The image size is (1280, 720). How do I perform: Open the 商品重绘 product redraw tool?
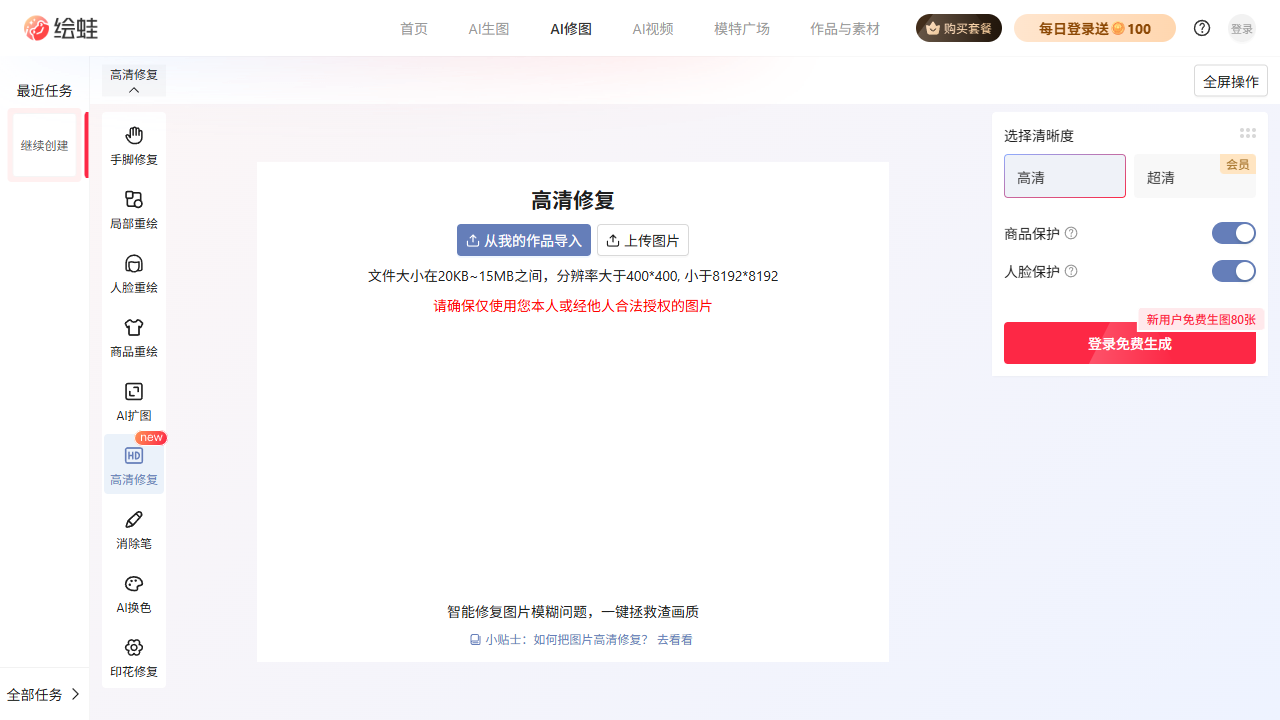point(134,337)
